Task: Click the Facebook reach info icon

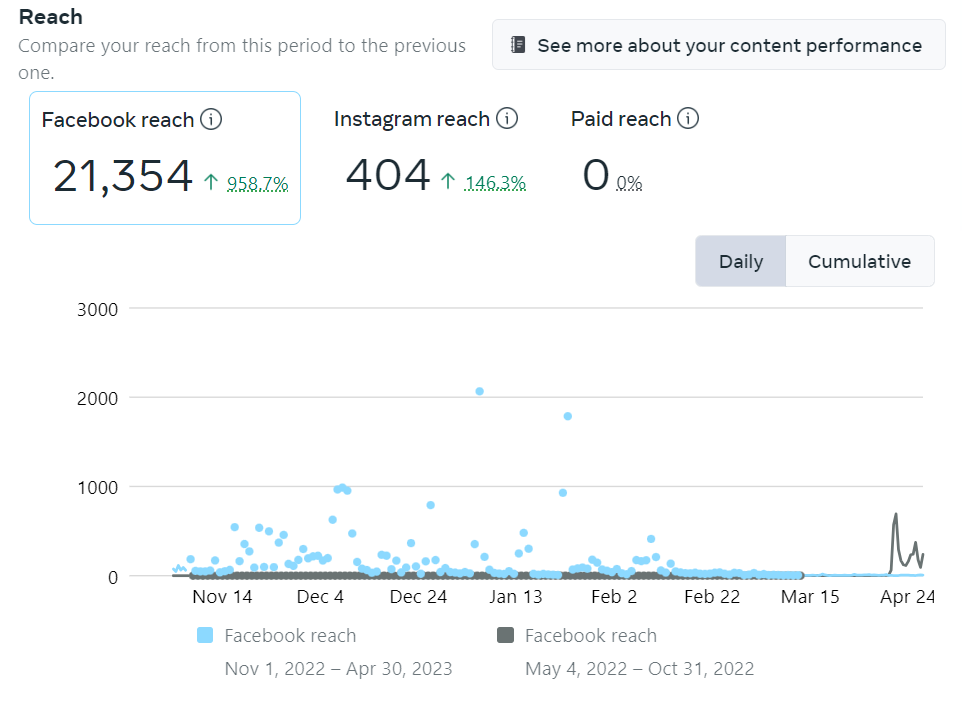Action: click(x=211, y=120)
